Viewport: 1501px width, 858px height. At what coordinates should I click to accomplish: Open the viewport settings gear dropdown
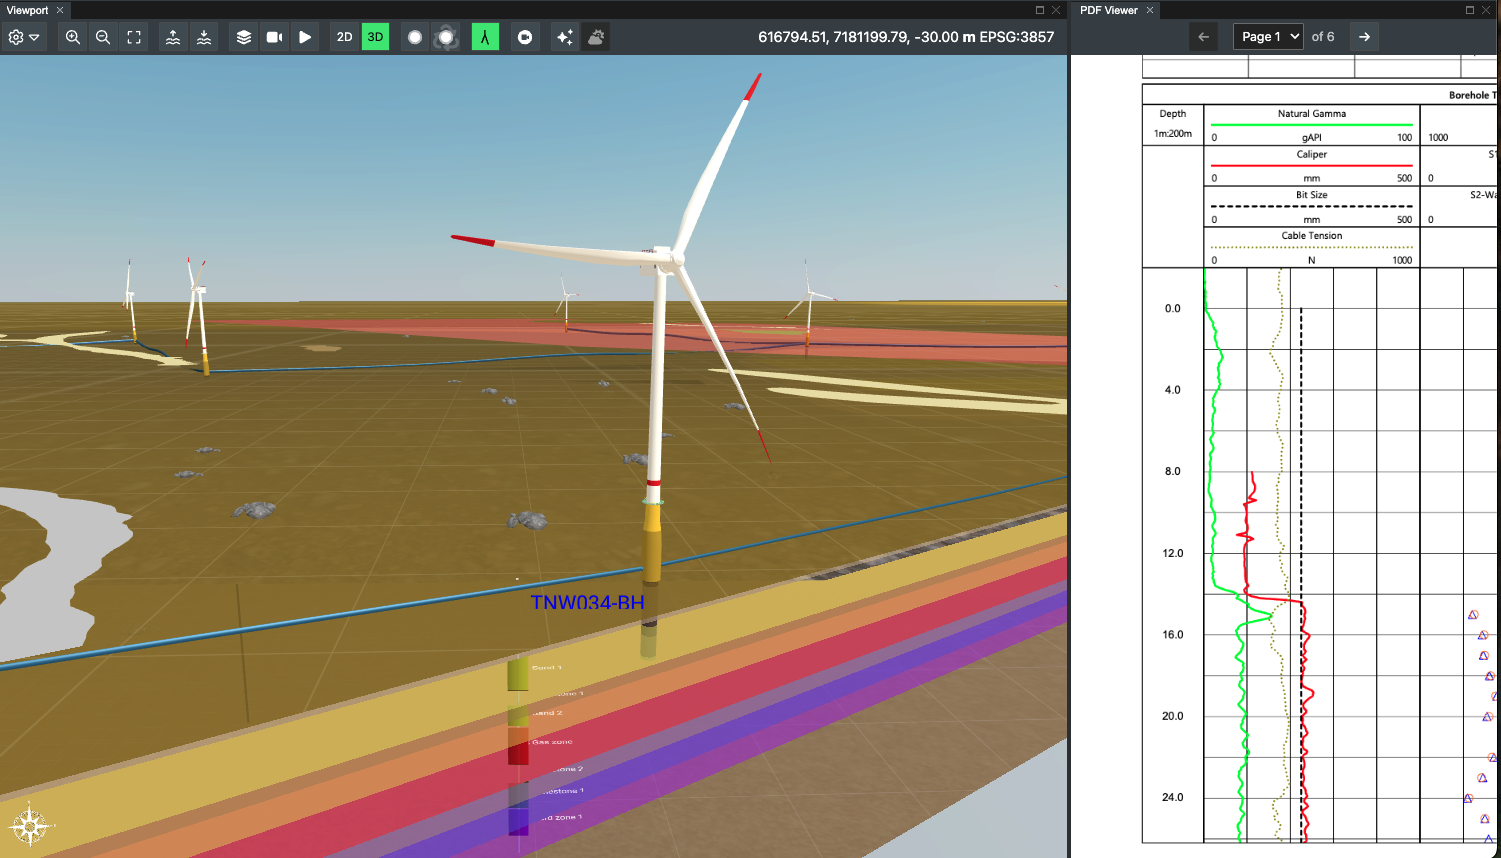coord(23,37)
